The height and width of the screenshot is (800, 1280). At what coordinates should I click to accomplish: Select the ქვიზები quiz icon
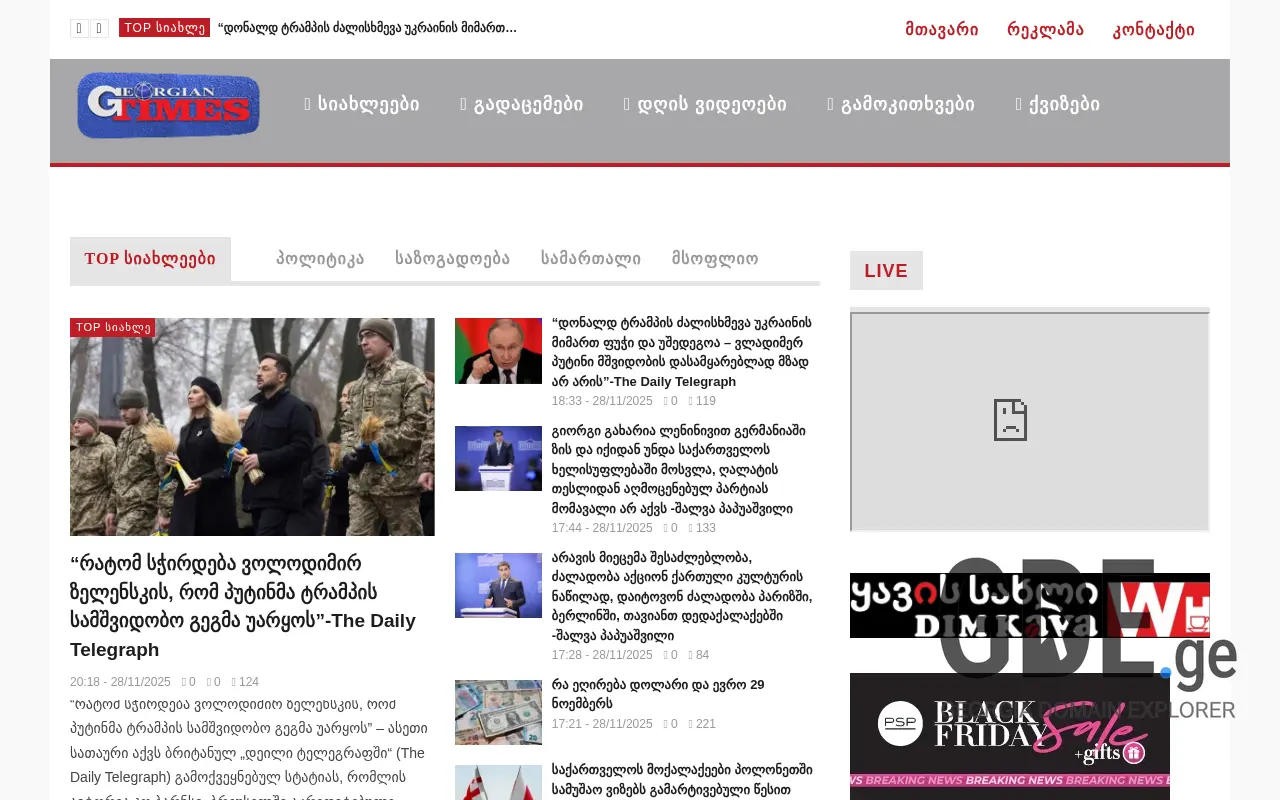pos(1017,103)
